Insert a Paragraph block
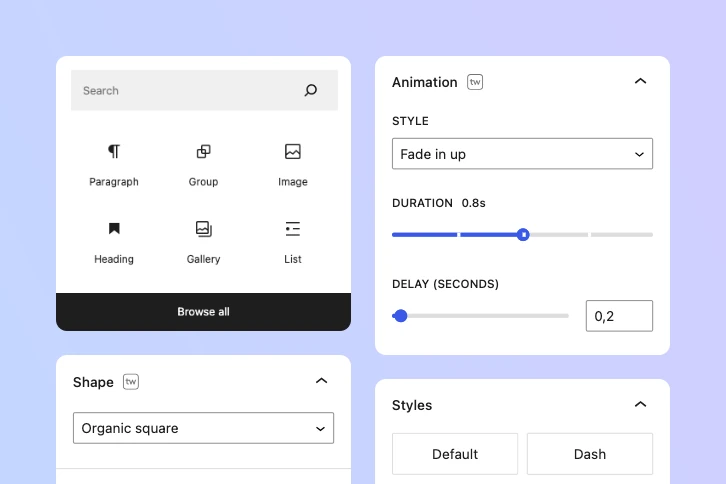The width and height of the screenshot is (726, 484). (x=114, y=165)
